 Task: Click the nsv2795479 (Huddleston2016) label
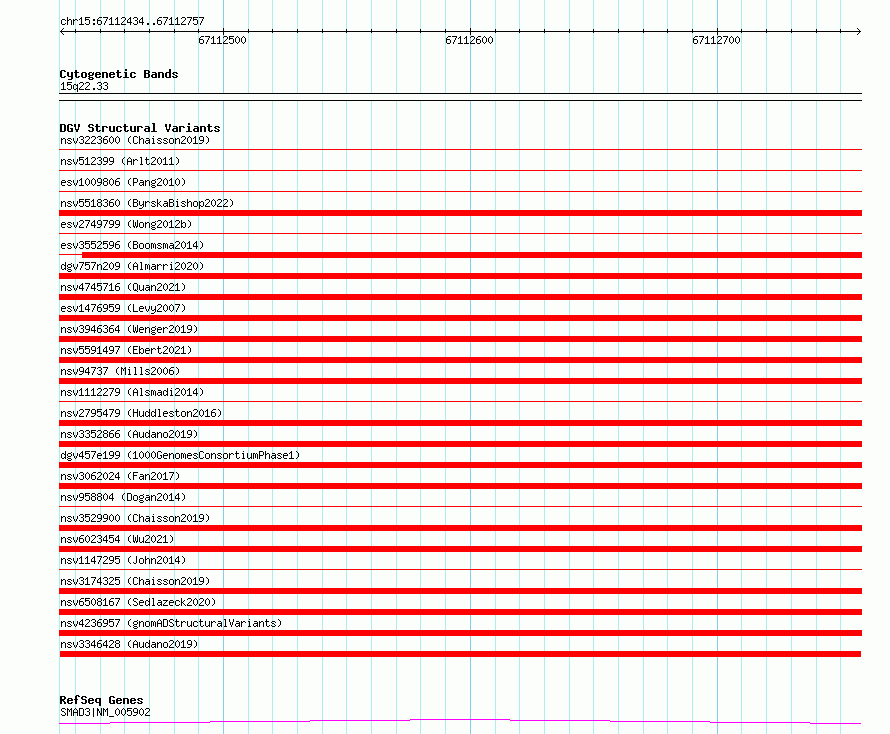(x=141, y=413)
